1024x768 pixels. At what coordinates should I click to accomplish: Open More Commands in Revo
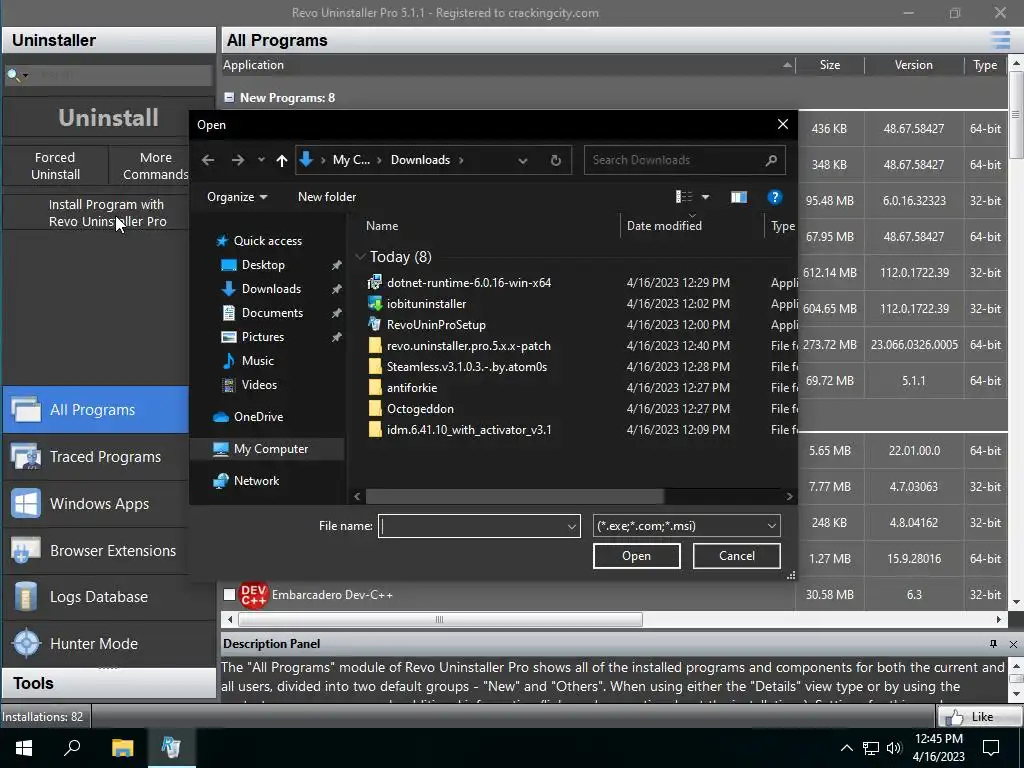[x=155, y=166]
